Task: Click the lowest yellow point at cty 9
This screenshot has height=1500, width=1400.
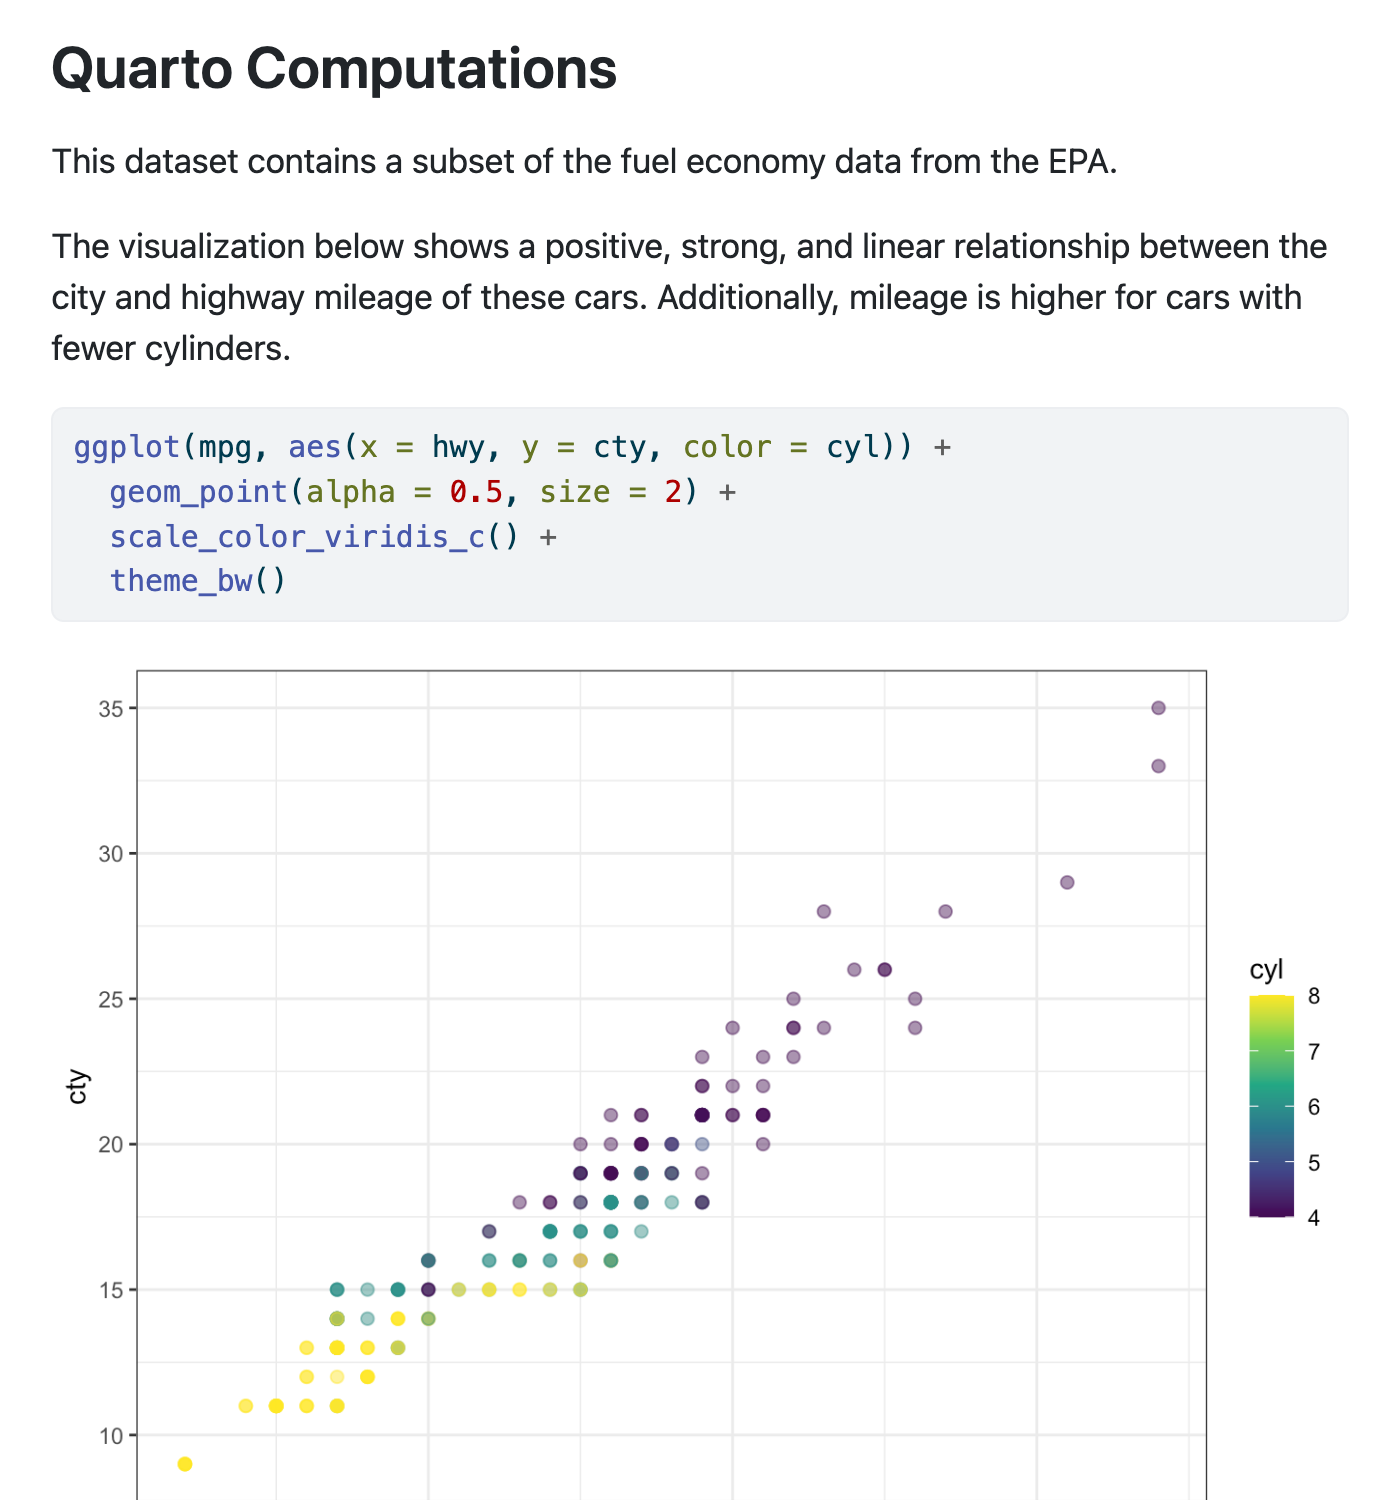Action: coord(185,1464)
